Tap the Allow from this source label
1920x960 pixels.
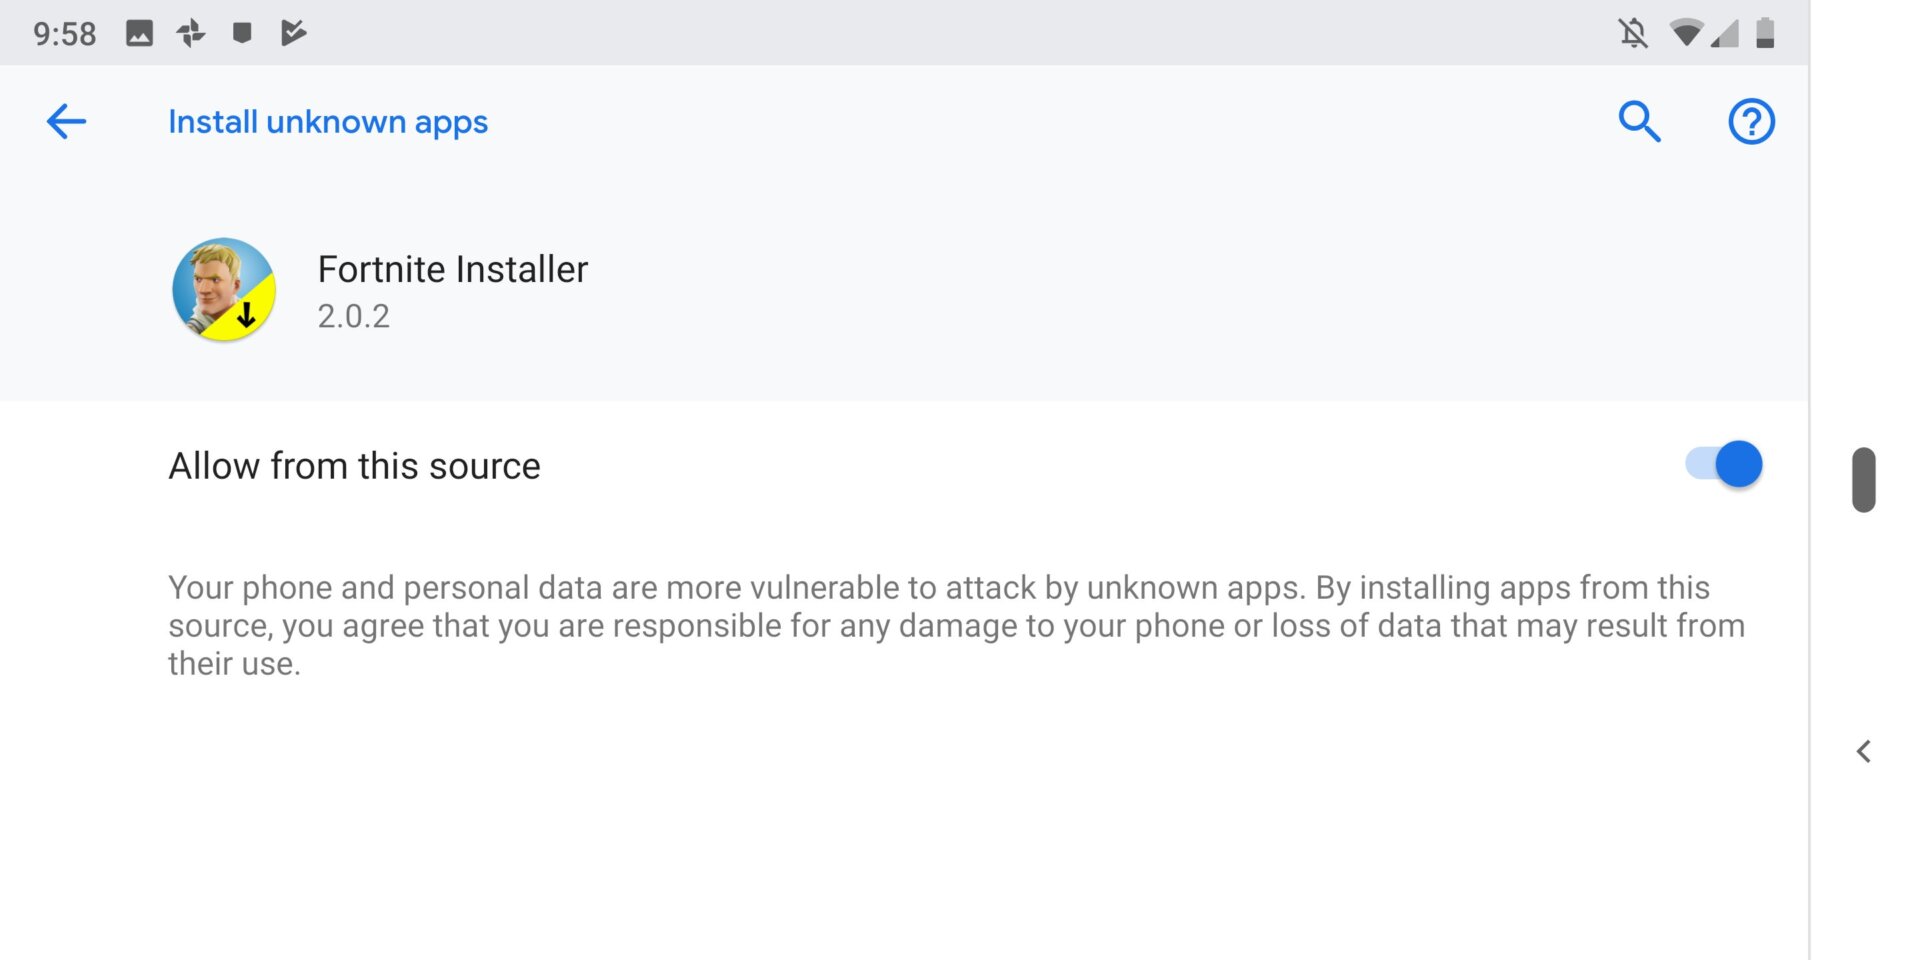click(x=354, y=466)
